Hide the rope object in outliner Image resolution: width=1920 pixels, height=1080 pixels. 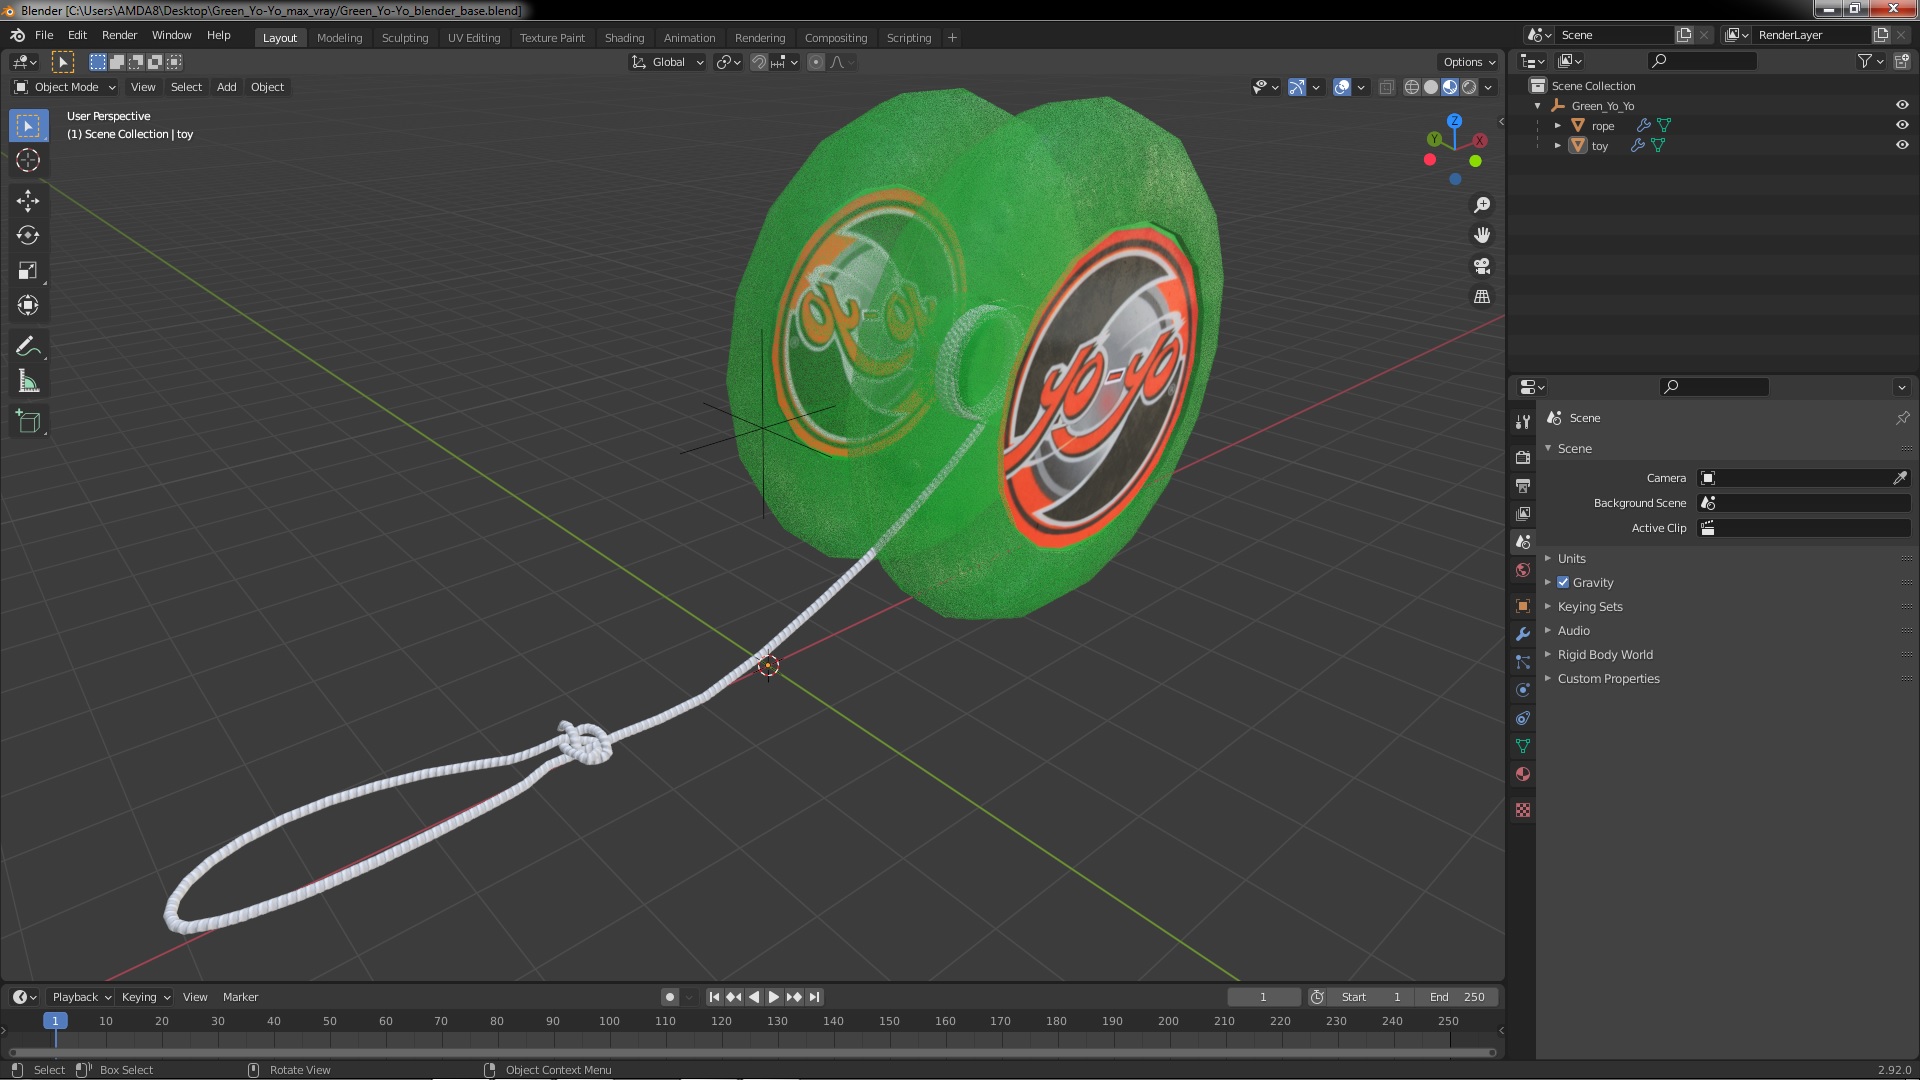1902,125
